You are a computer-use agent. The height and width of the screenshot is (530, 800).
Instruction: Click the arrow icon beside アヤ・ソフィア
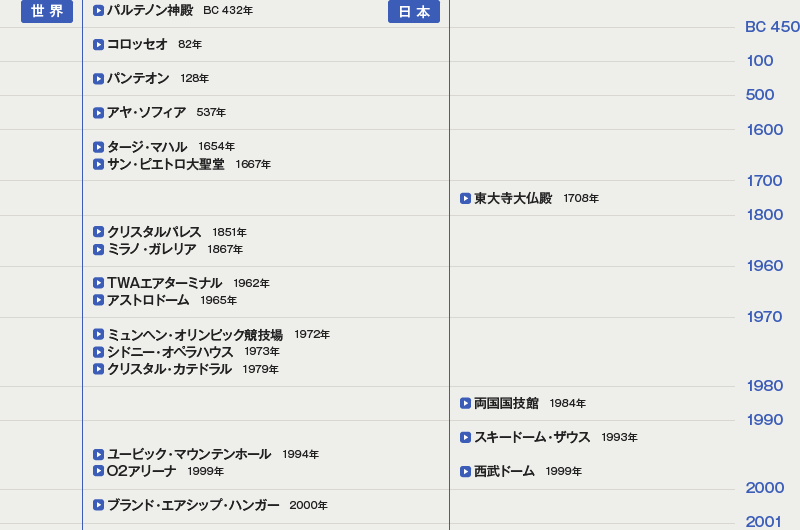click(x=98, y=112)
